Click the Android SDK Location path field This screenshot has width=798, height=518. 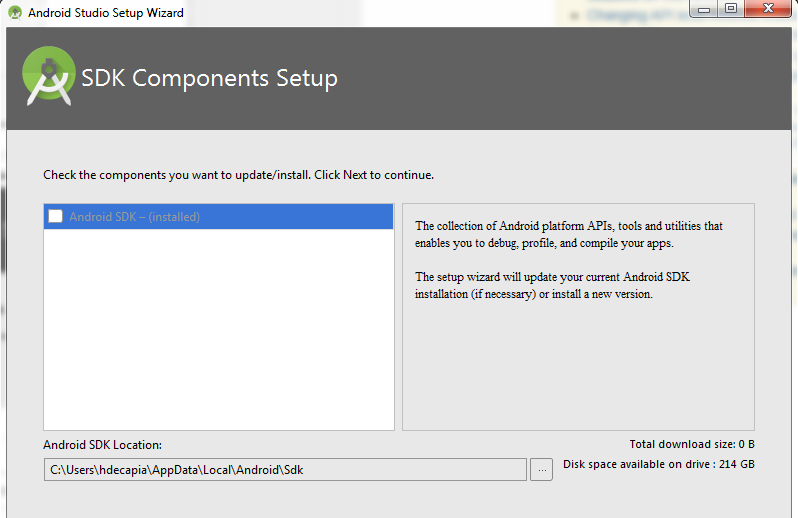[285, 470]
